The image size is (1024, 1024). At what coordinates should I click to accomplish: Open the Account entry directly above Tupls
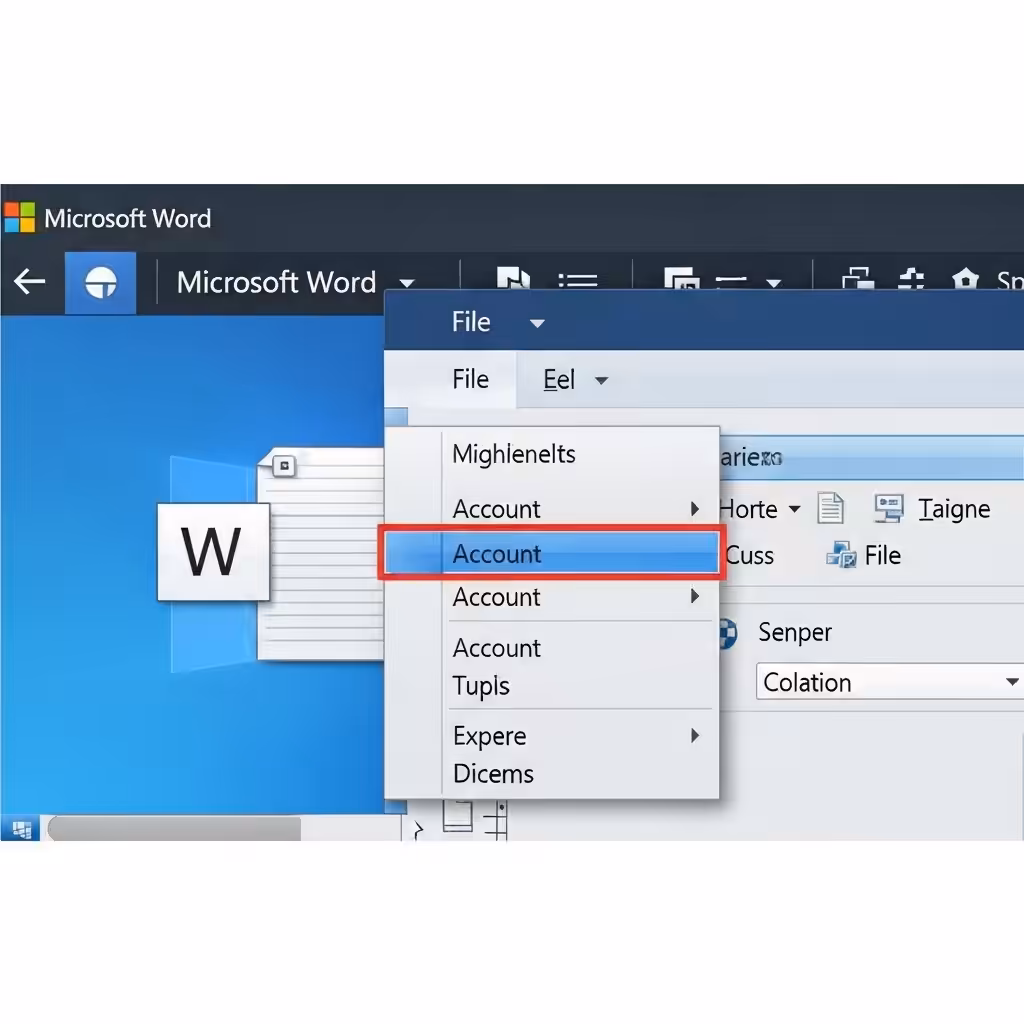pyautogui.click(x=497, y=648)
